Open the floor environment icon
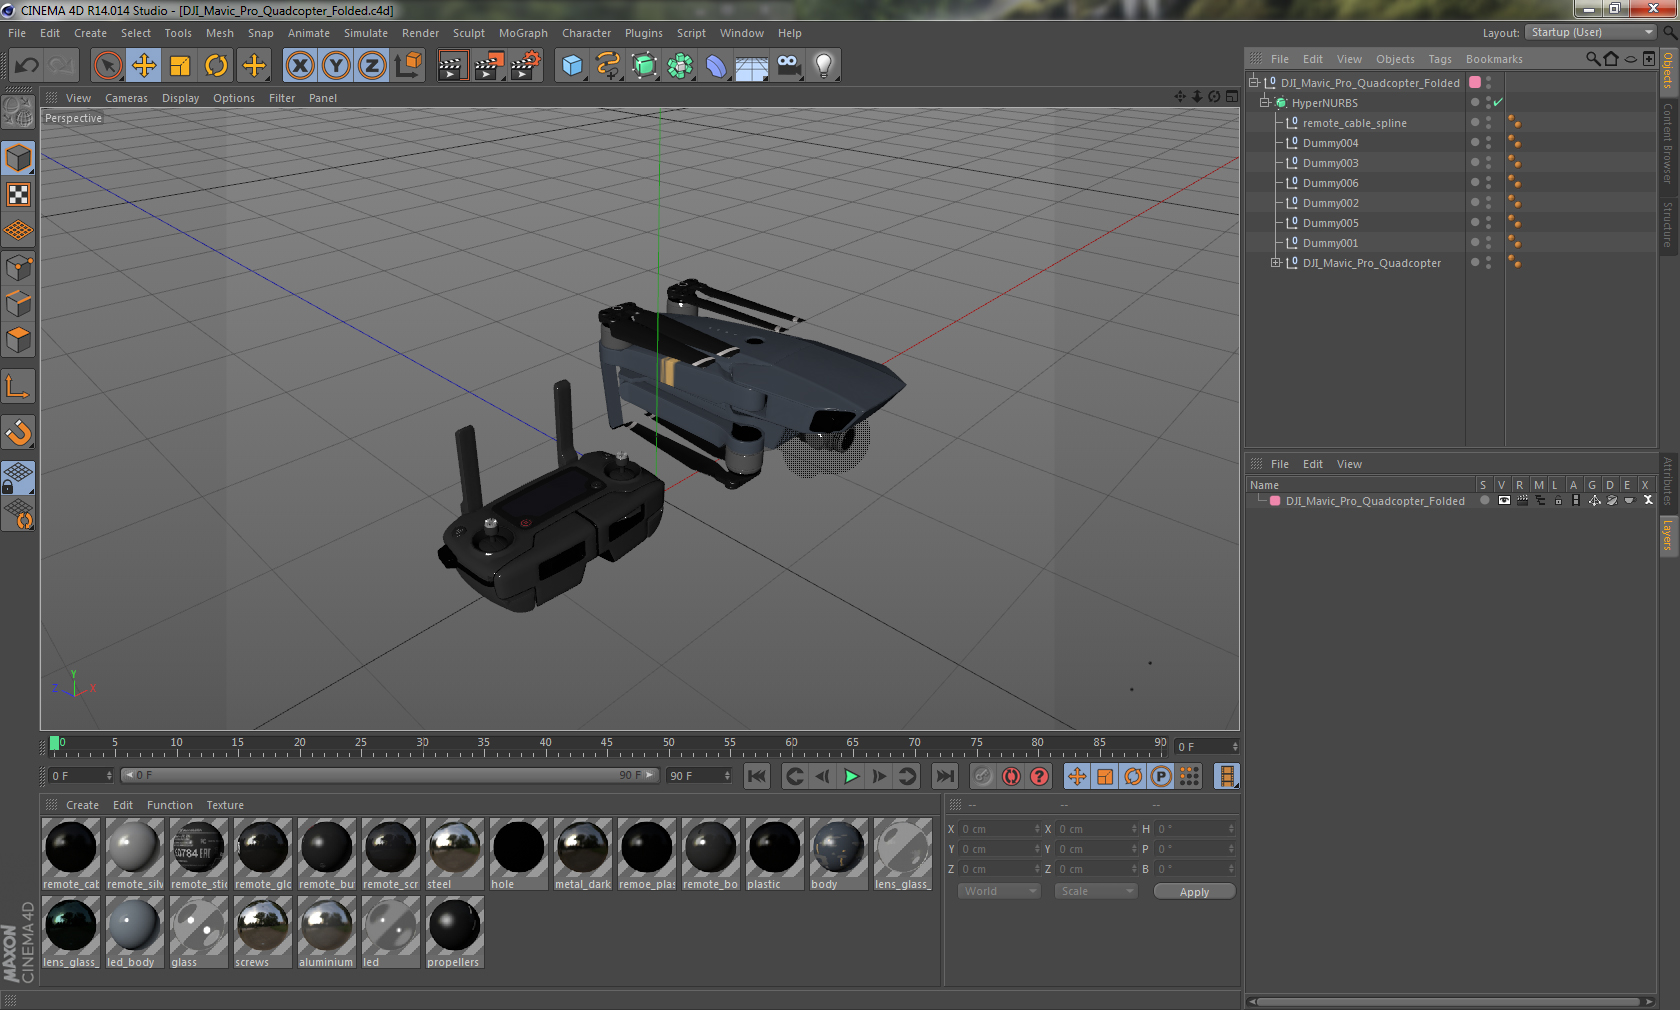 click(752, 66)
